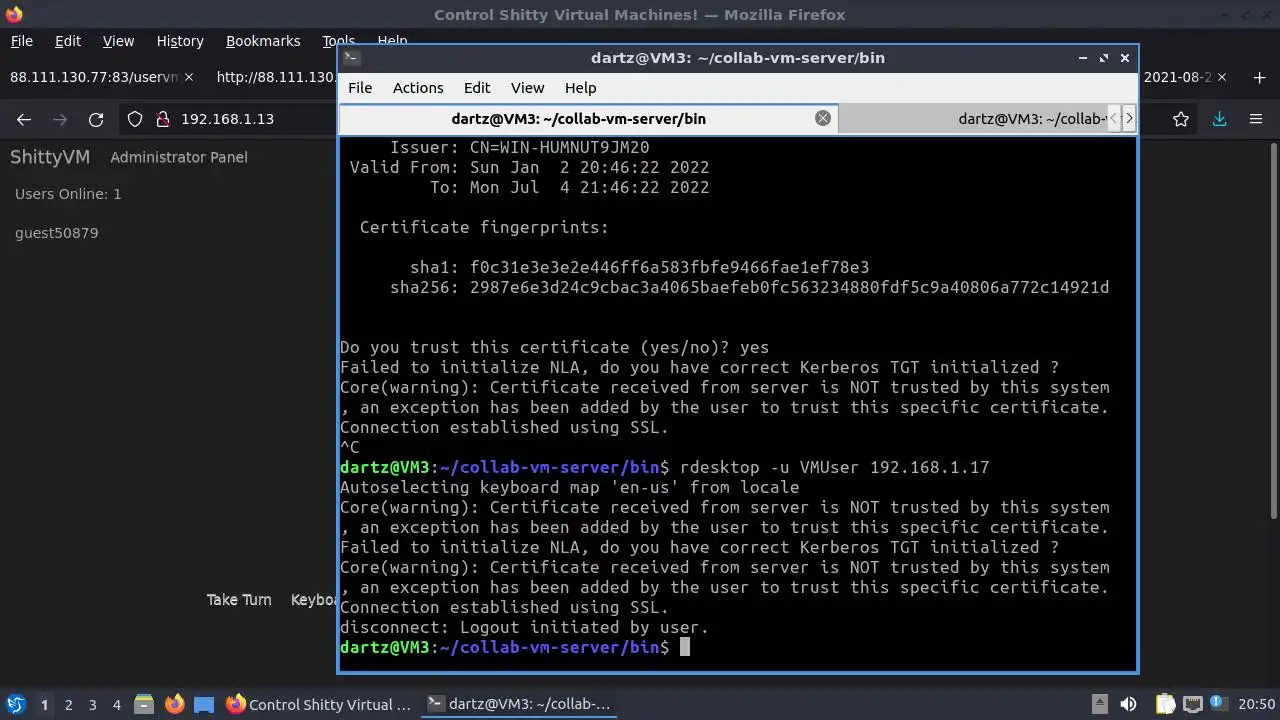Focus Control Shitty Virtual taskbar entry

[318, 704]
